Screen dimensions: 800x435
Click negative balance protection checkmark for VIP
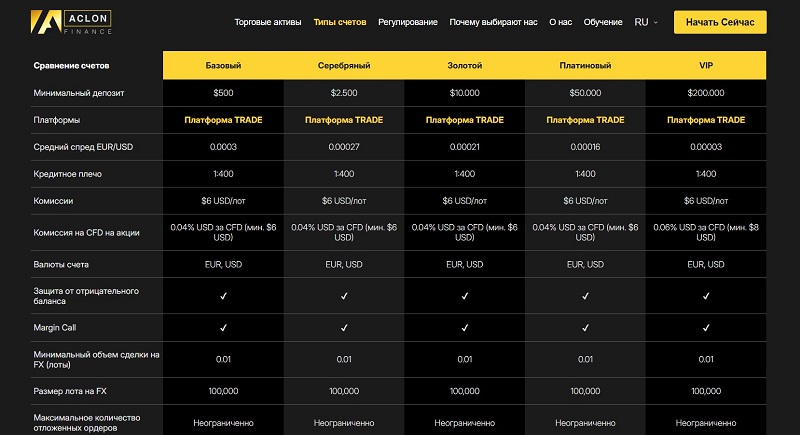[706, 297]
